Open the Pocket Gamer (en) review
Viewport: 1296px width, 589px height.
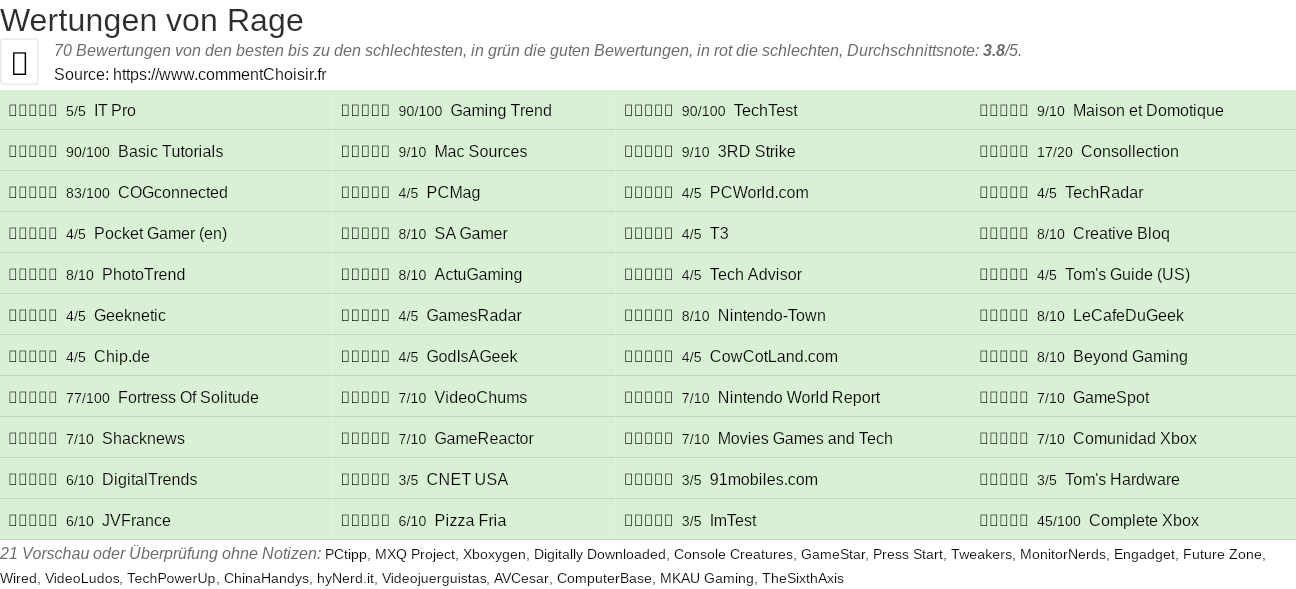(x=160, y=234)
